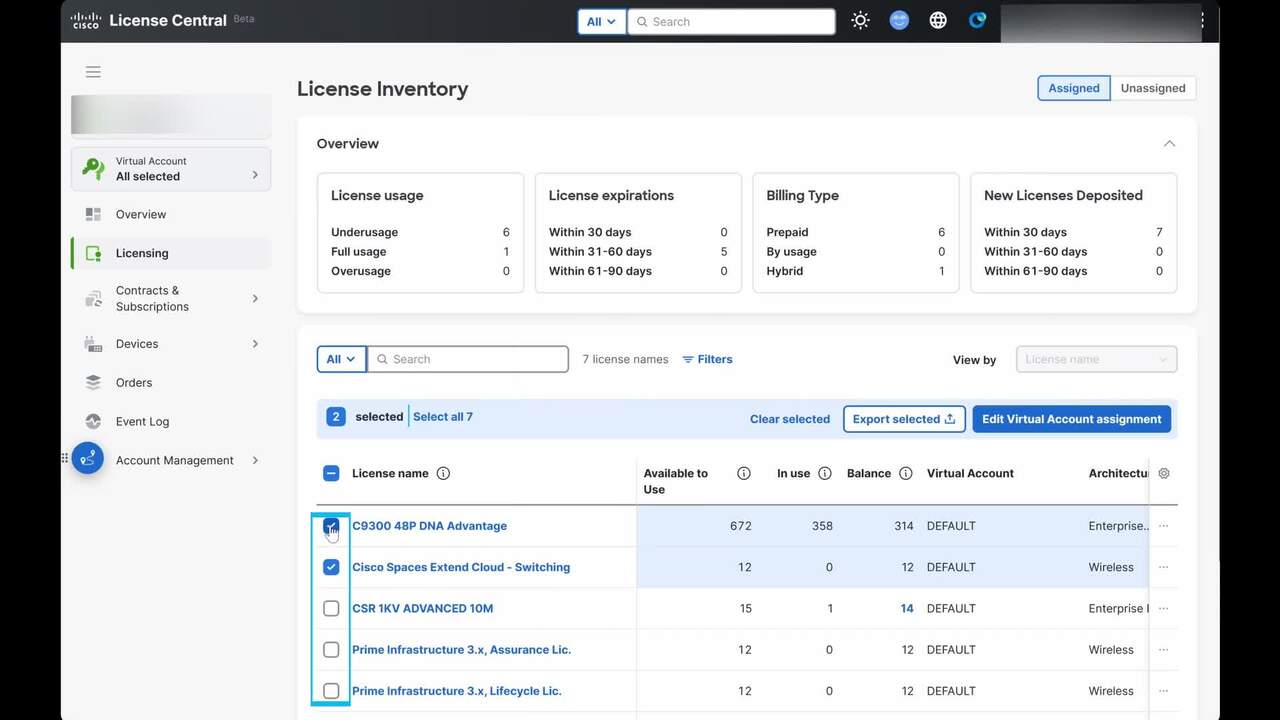The image size is (1280, 720).
Task: Click the License usage card
Action: (420, 233)
